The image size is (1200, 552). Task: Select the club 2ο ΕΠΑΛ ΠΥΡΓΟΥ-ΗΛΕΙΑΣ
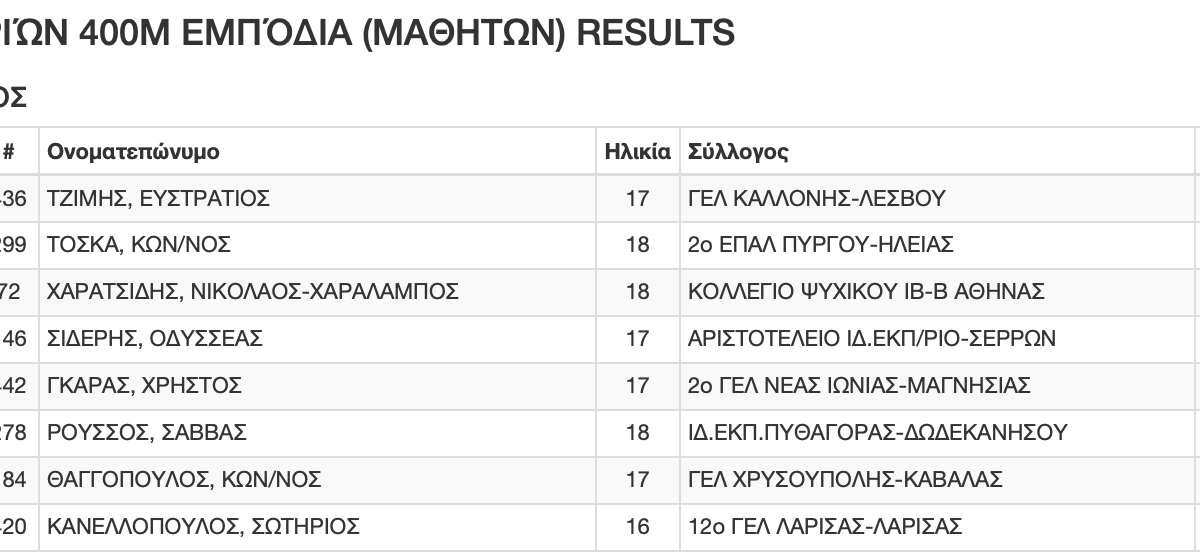coord(821,245)
